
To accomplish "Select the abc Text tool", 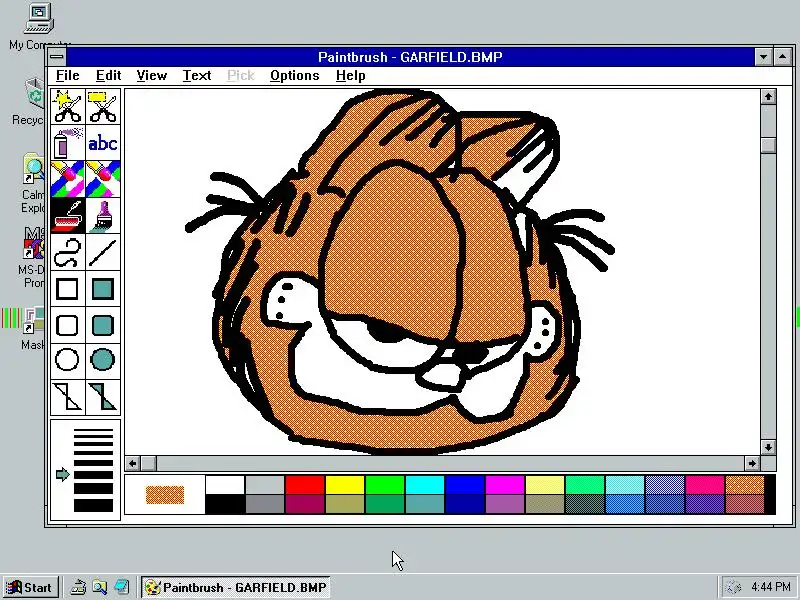I will [x=103, y=143].
